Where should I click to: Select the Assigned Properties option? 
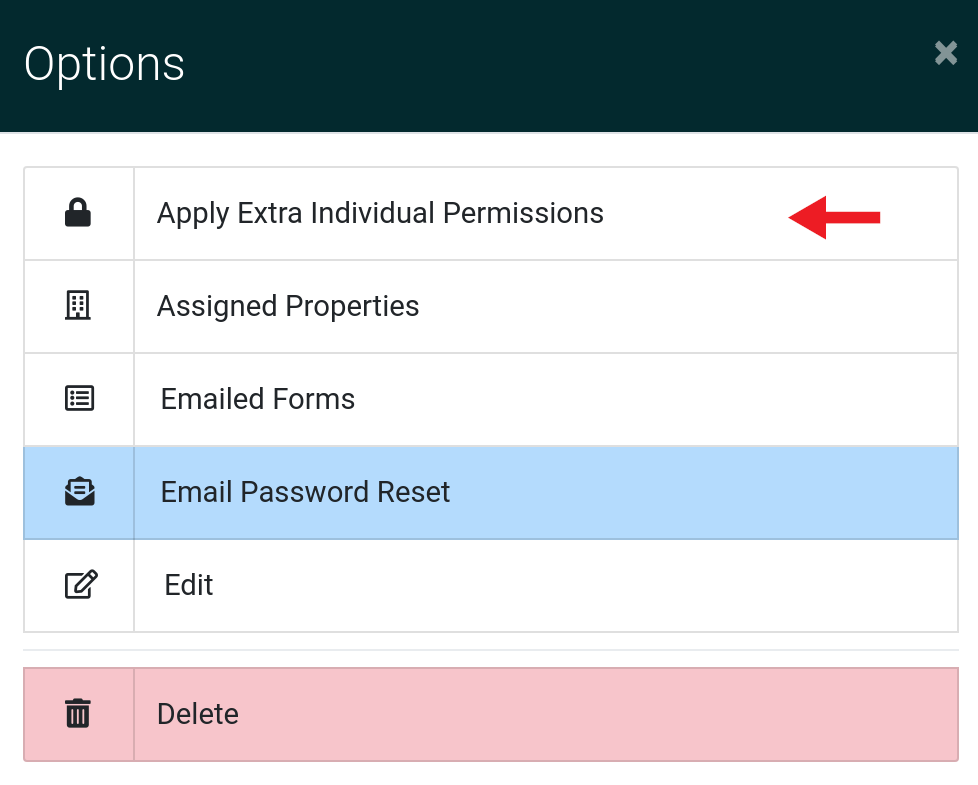tap(288, 306)
